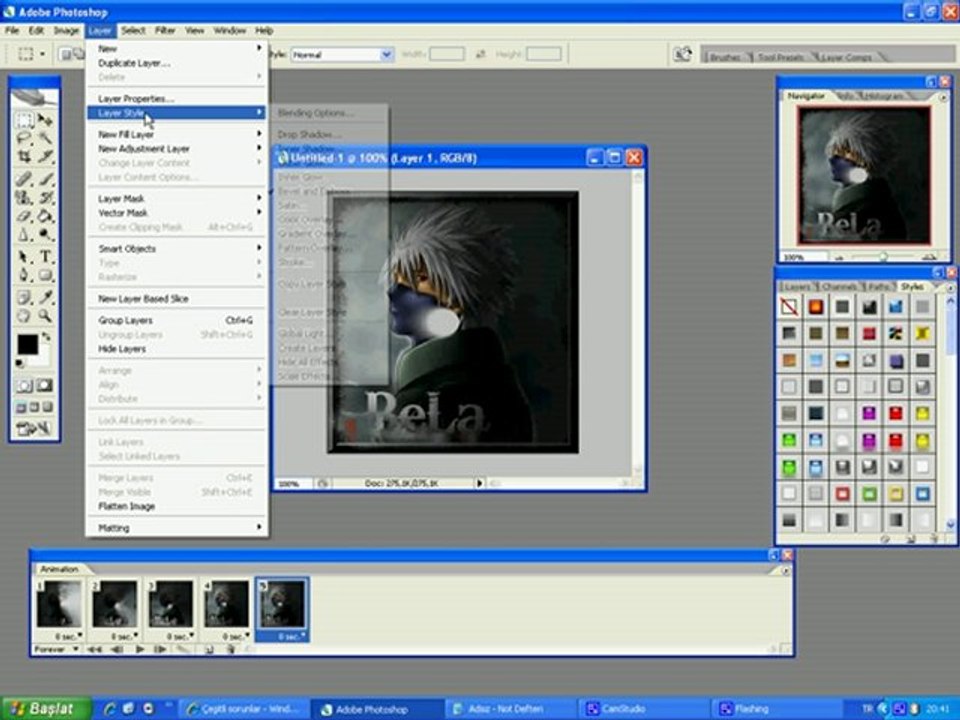Select the Notes tool
Viewport: 960px width, 720px height.
(24, 298)
